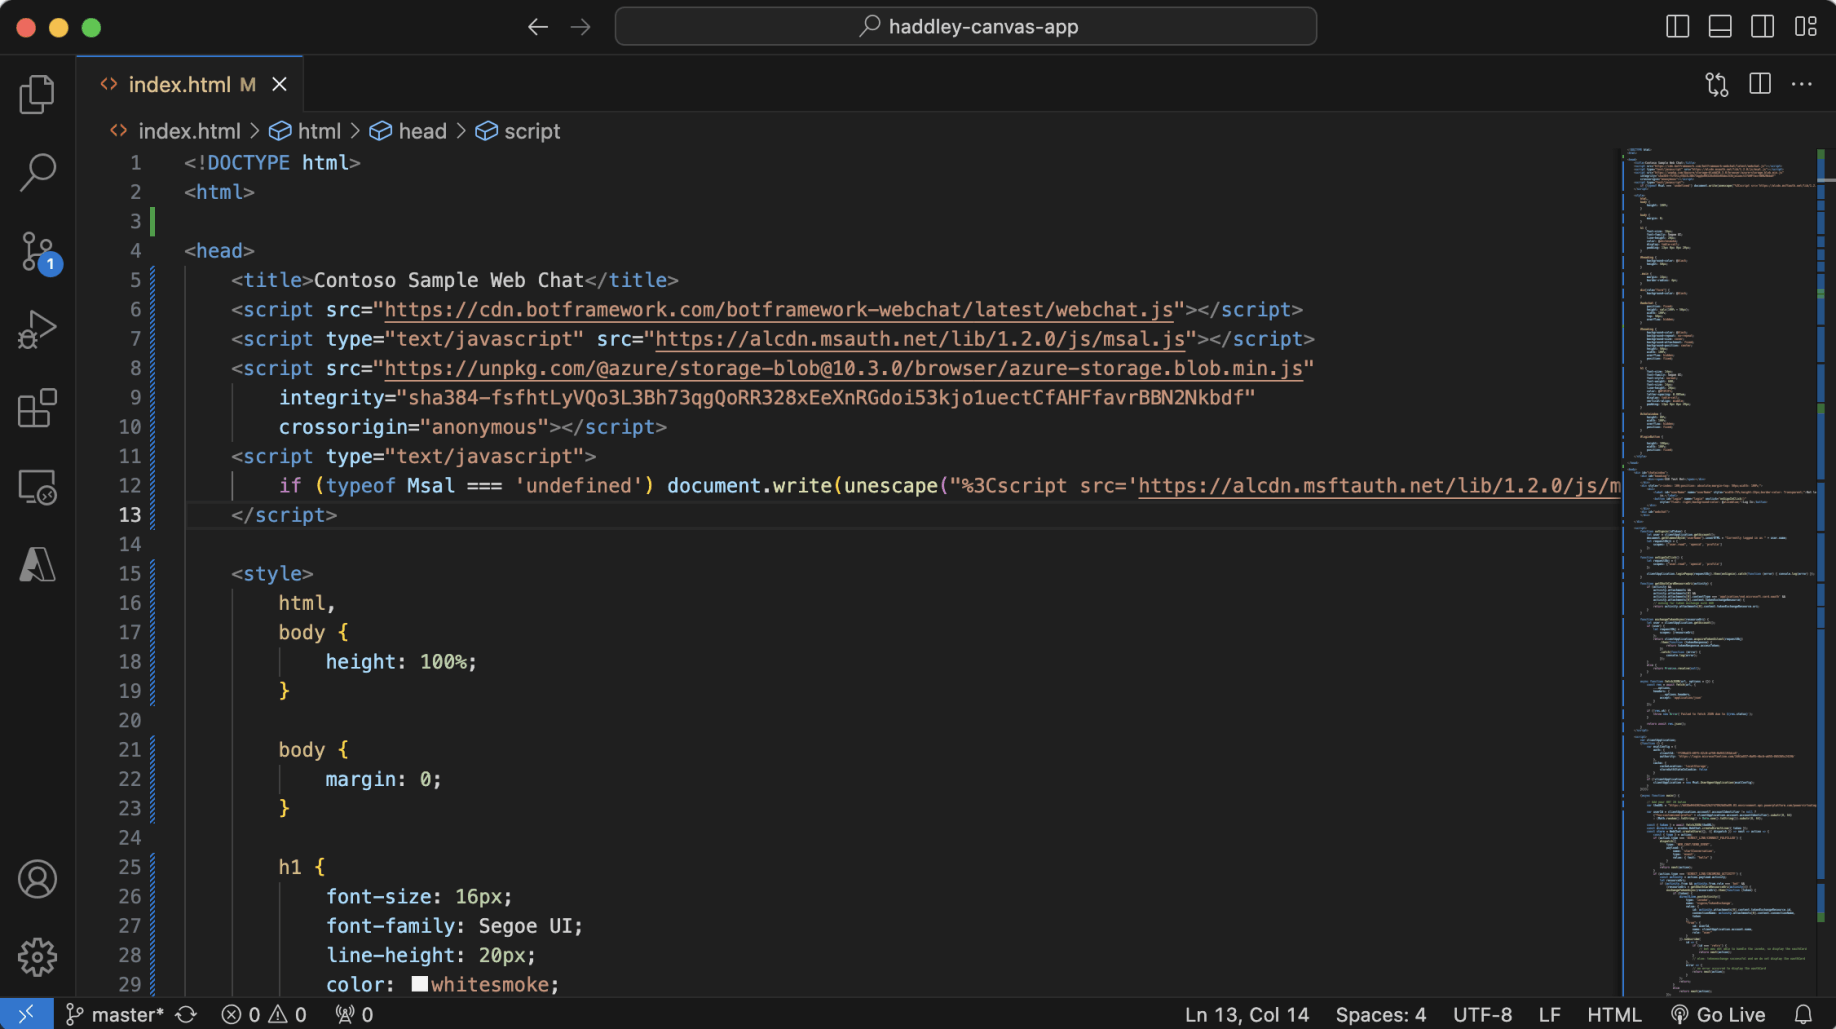Open the Extensions marketplace view
The height and width of the screenshot is (1029, 1836).
click(x=37, y=408)
